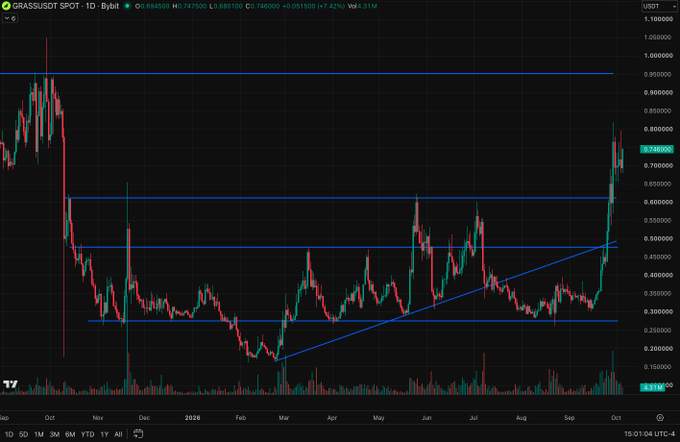Select the 1M date range
The image size is (680, 442).
coord(39,434)
